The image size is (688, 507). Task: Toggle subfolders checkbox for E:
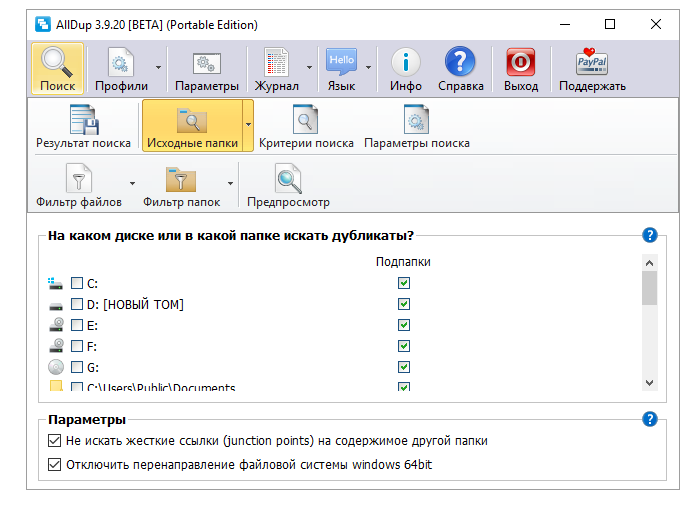pyautogui.click(x=404, y=325)
